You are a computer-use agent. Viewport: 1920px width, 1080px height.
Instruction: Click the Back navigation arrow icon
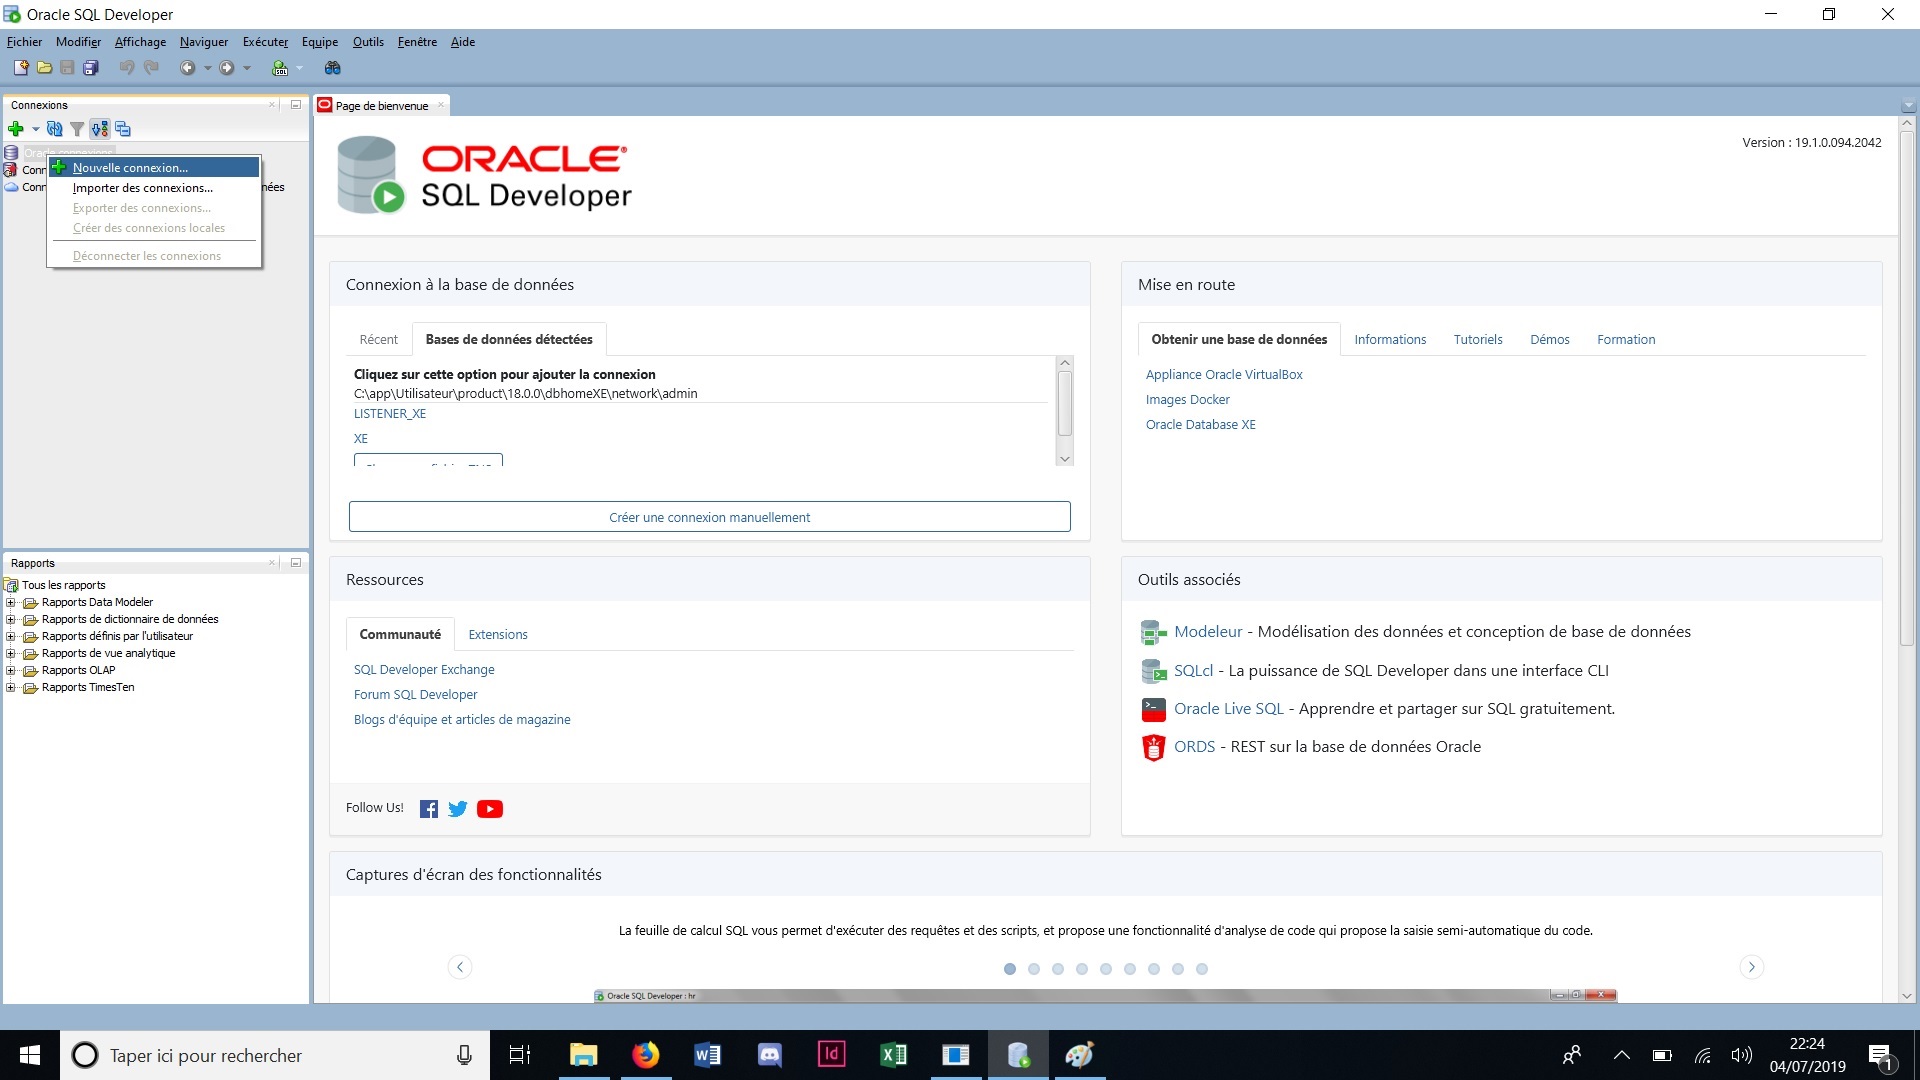(187, 68)
